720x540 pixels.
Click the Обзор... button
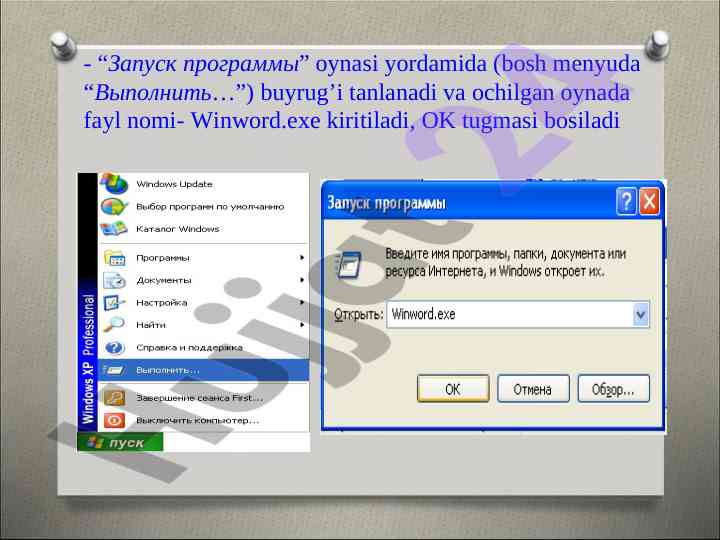[613, 389]
